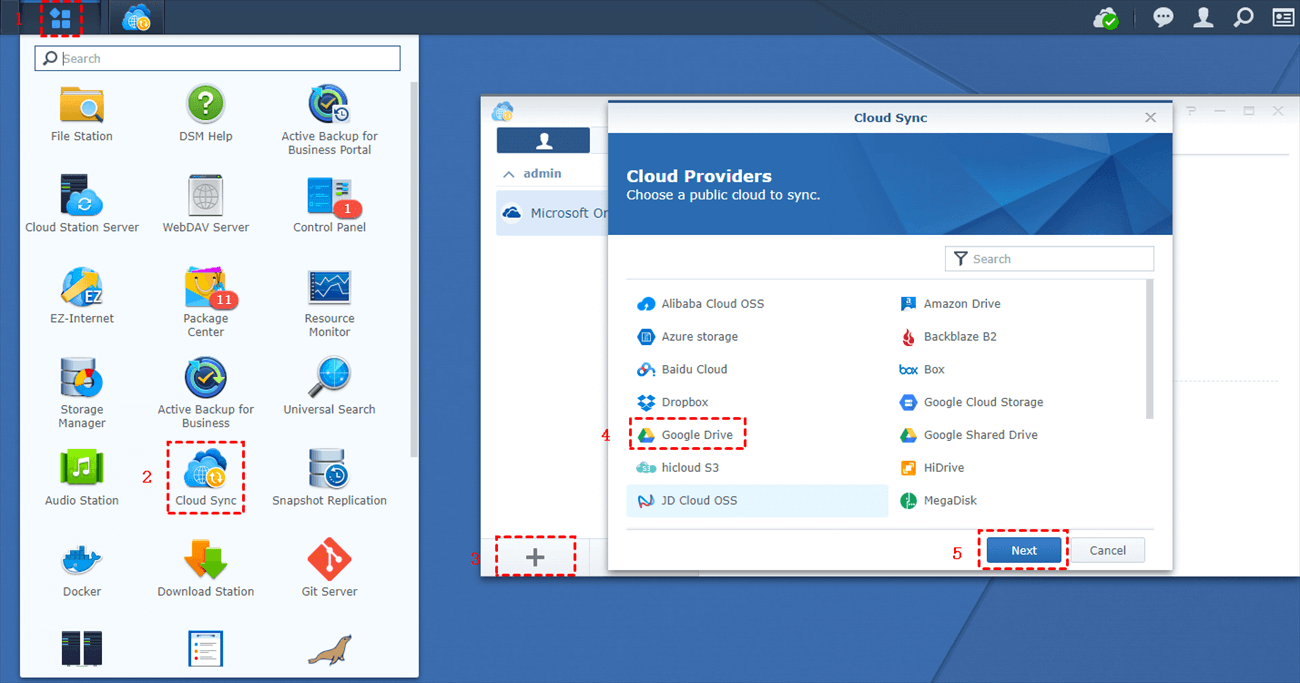Launch WebDAV Server
Viewport: 1300px width, 683px height.
coord(206,204)
